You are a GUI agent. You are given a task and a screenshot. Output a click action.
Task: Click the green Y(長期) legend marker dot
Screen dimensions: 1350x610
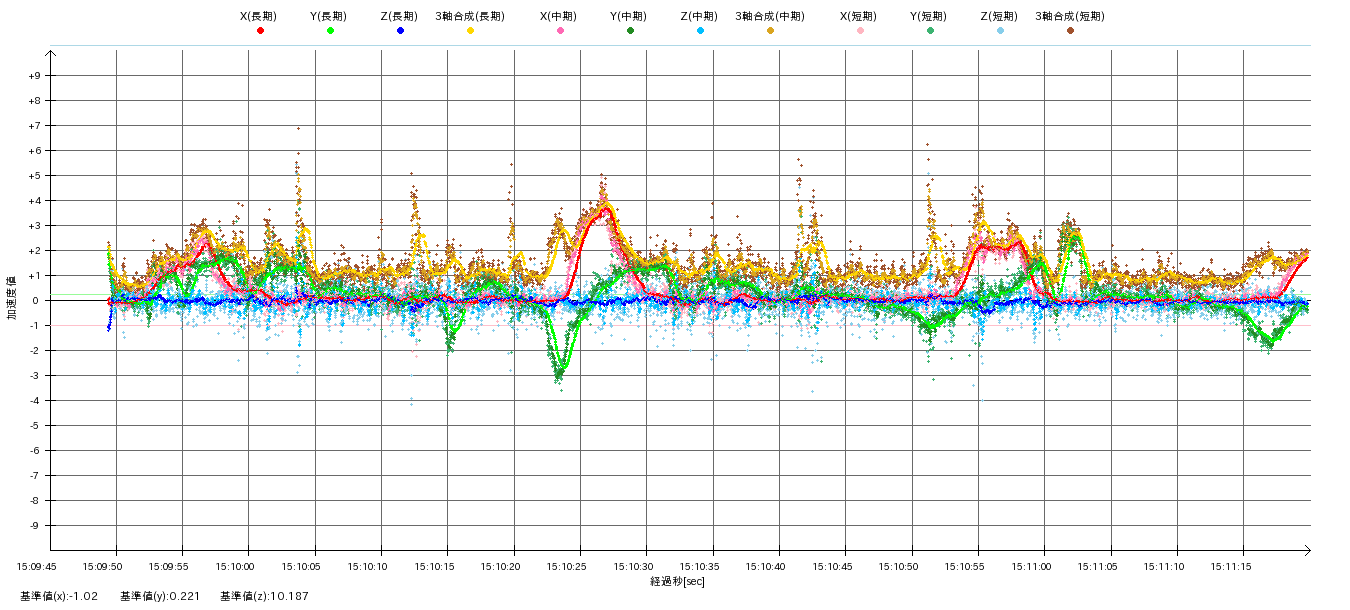tap(330, 31)
